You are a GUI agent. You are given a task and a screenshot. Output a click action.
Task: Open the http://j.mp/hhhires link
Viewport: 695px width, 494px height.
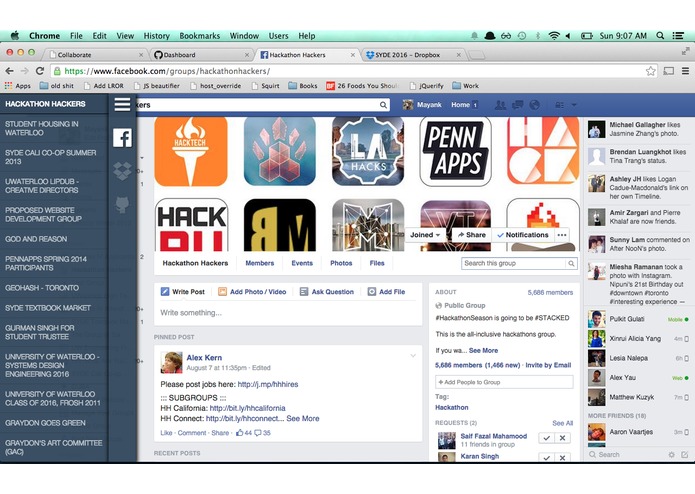[x=268, y=385]
